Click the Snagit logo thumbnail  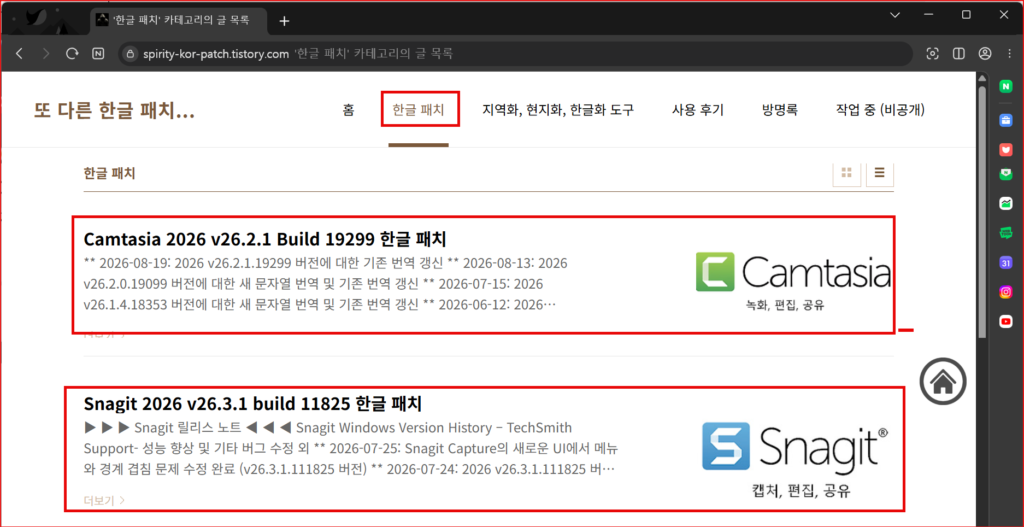pyautogui.click(x=796, y=460)
